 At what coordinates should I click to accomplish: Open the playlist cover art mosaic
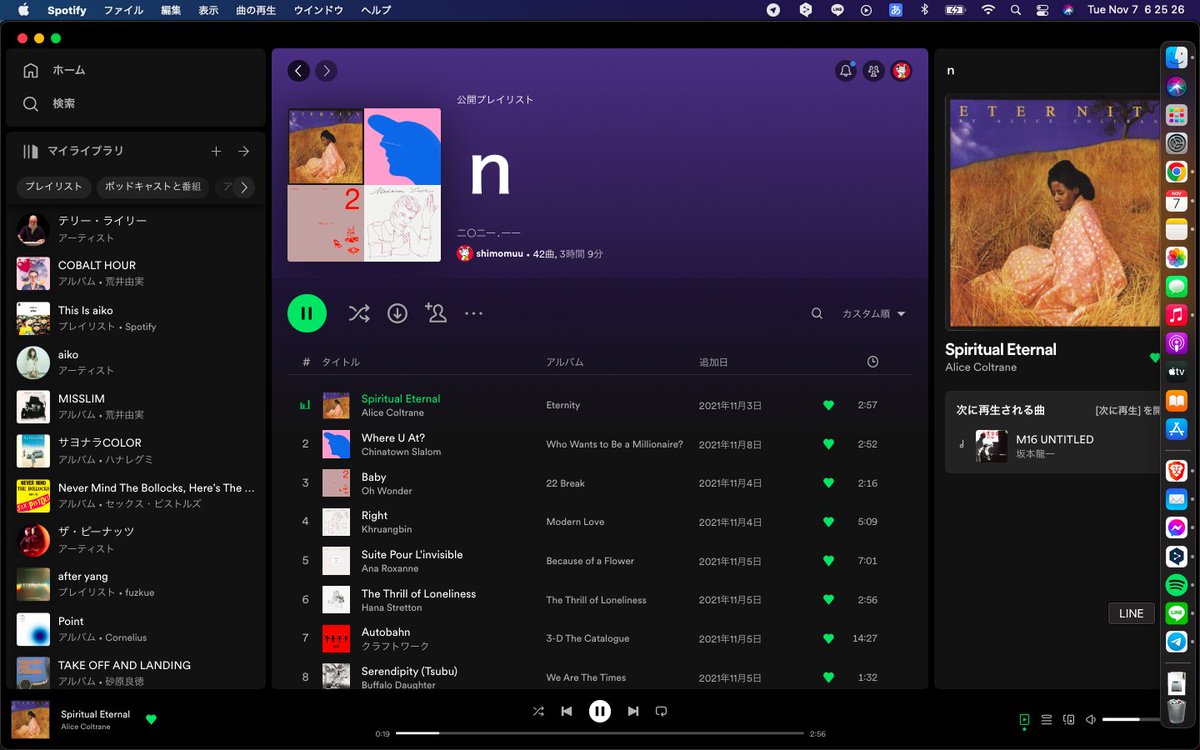coord(364,185)
